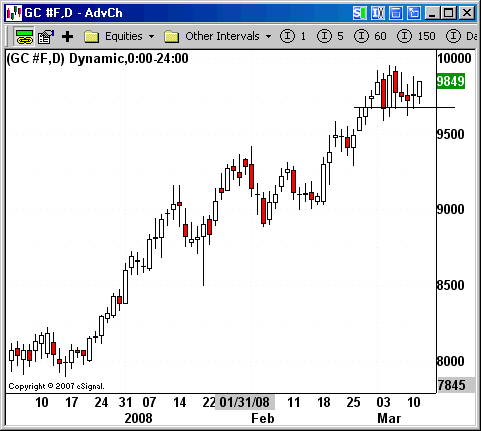
Task: Click the fourth blue pop-out title bar icon
Action: 414,13
